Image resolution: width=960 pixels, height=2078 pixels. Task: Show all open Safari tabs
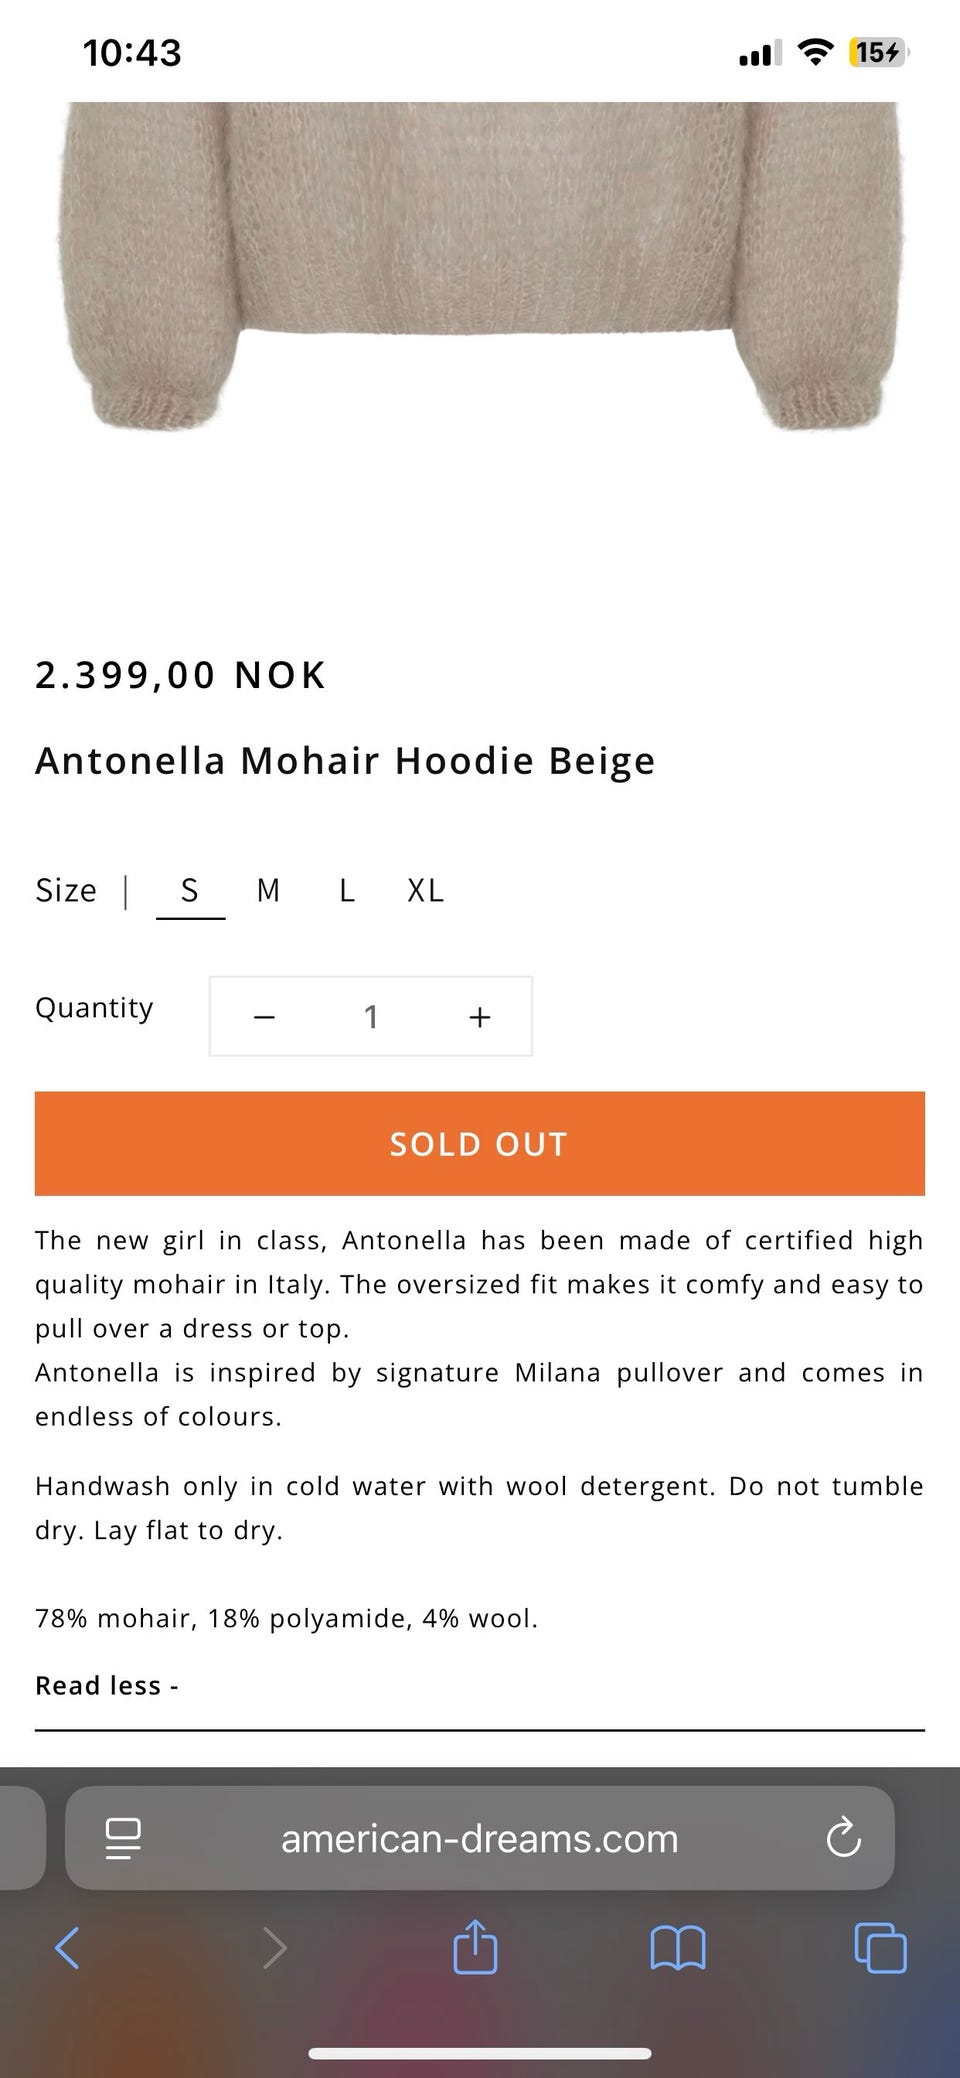[880, 1948]
